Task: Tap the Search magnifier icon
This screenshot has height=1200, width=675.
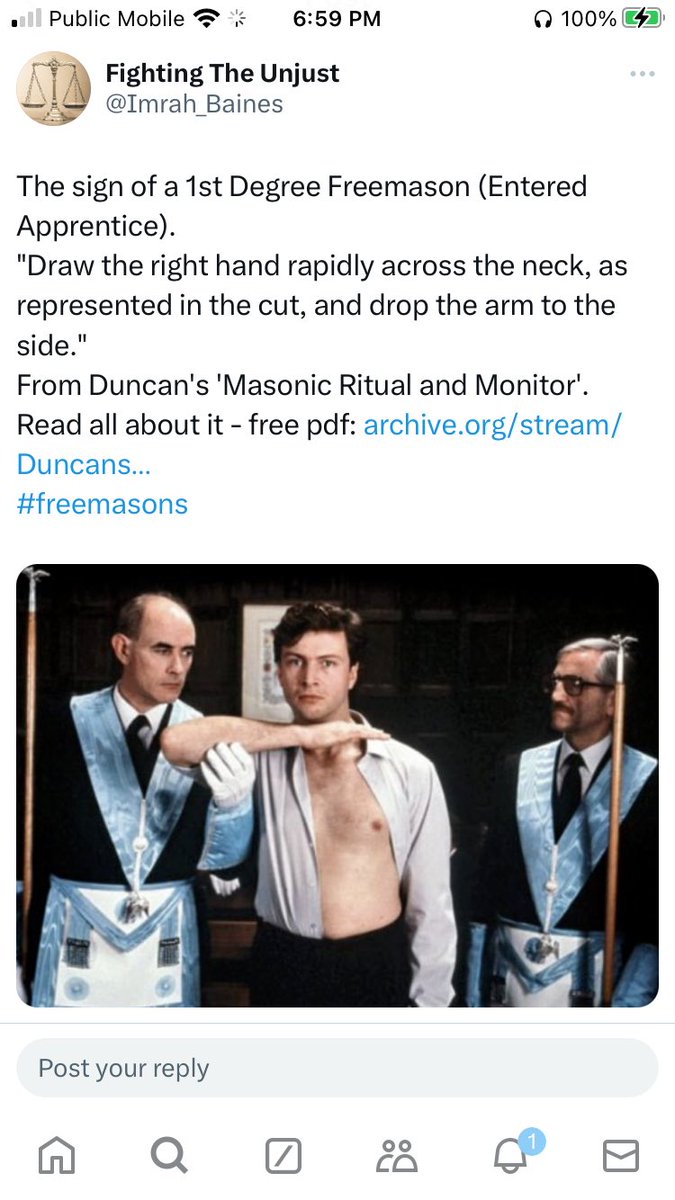Action: tap(168, 1156)
